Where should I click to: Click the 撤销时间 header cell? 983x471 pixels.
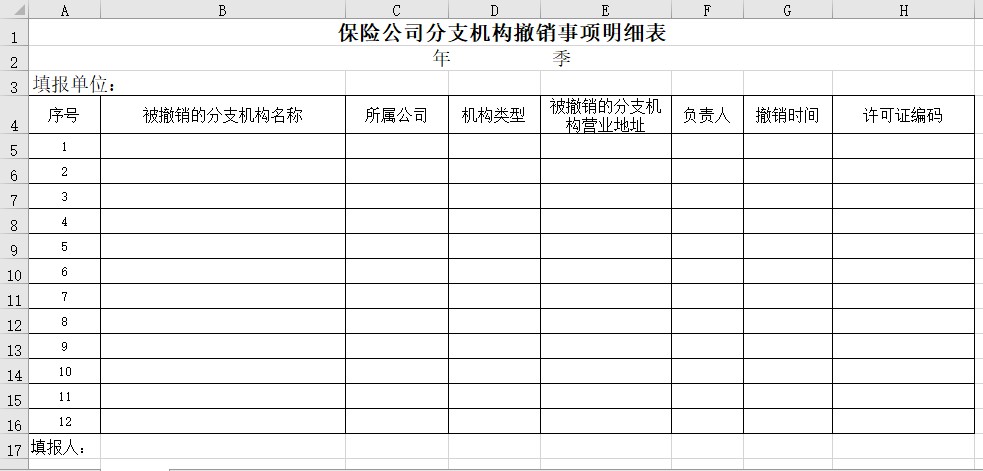(x=787, y=116)
